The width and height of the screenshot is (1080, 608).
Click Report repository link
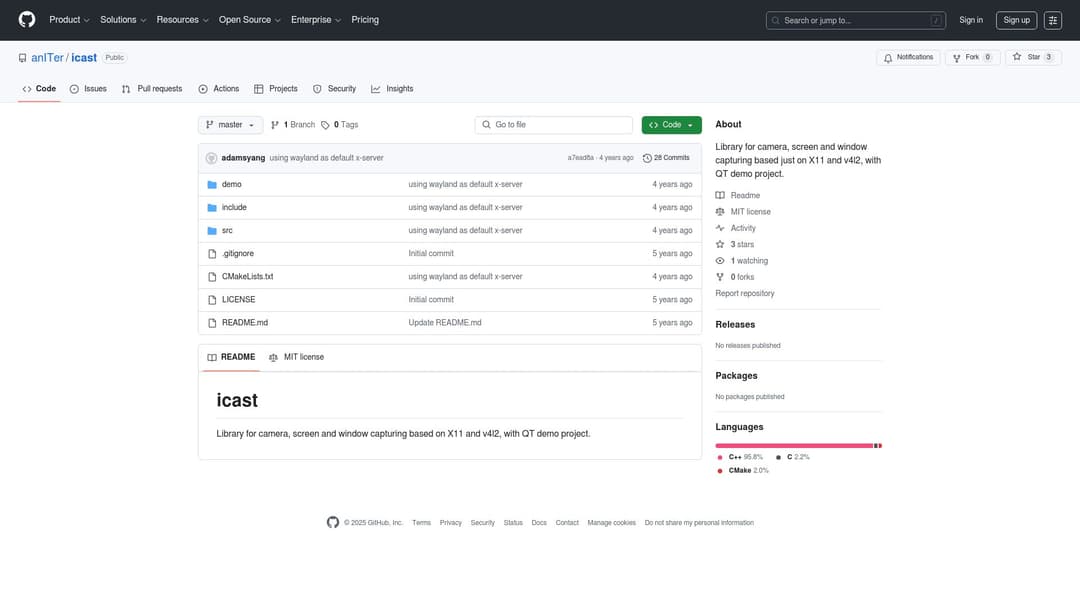(745, 293)
